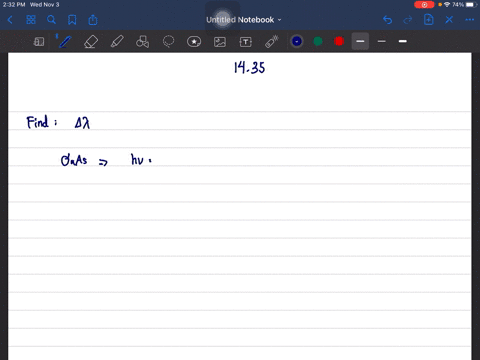This screenshot has width=480, height=360.
Task: Select the Lasso tool
Action: pos(168,42)
